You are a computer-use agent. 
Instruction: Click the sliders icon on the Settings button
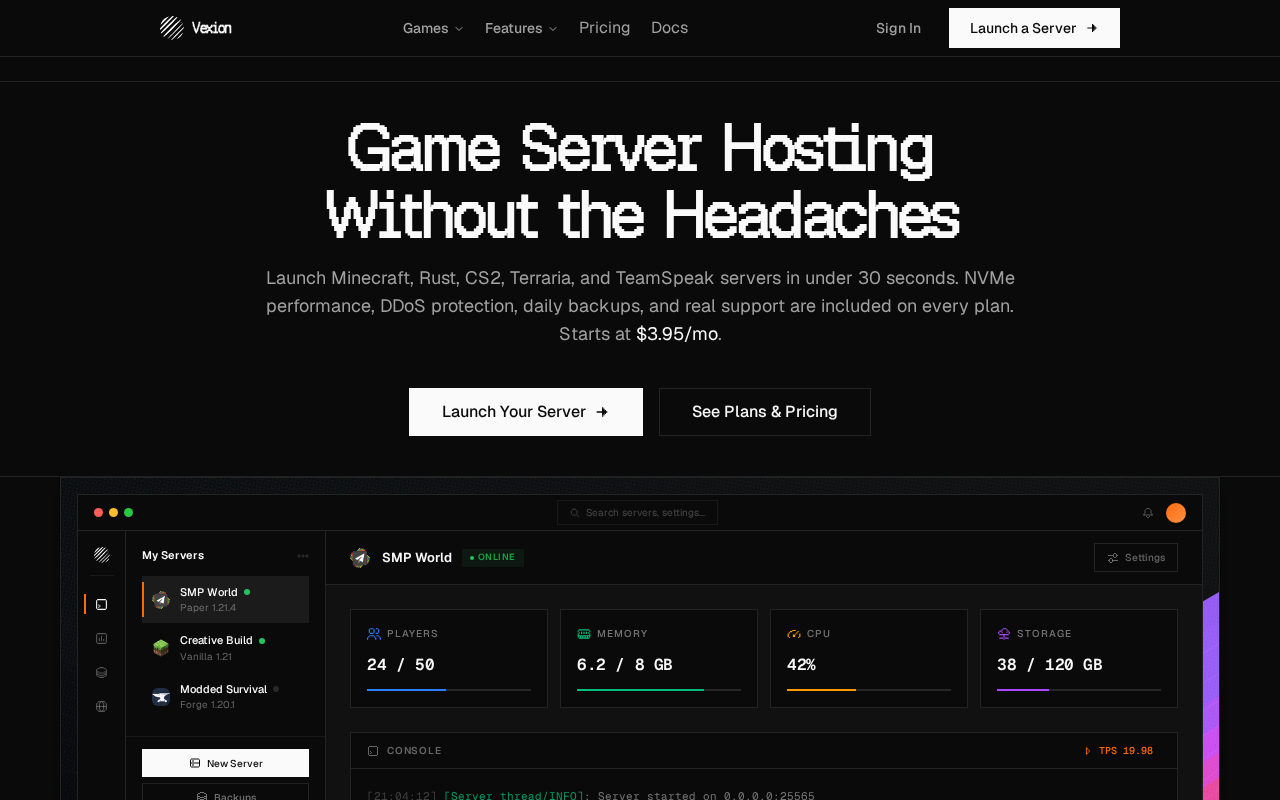1113,558
